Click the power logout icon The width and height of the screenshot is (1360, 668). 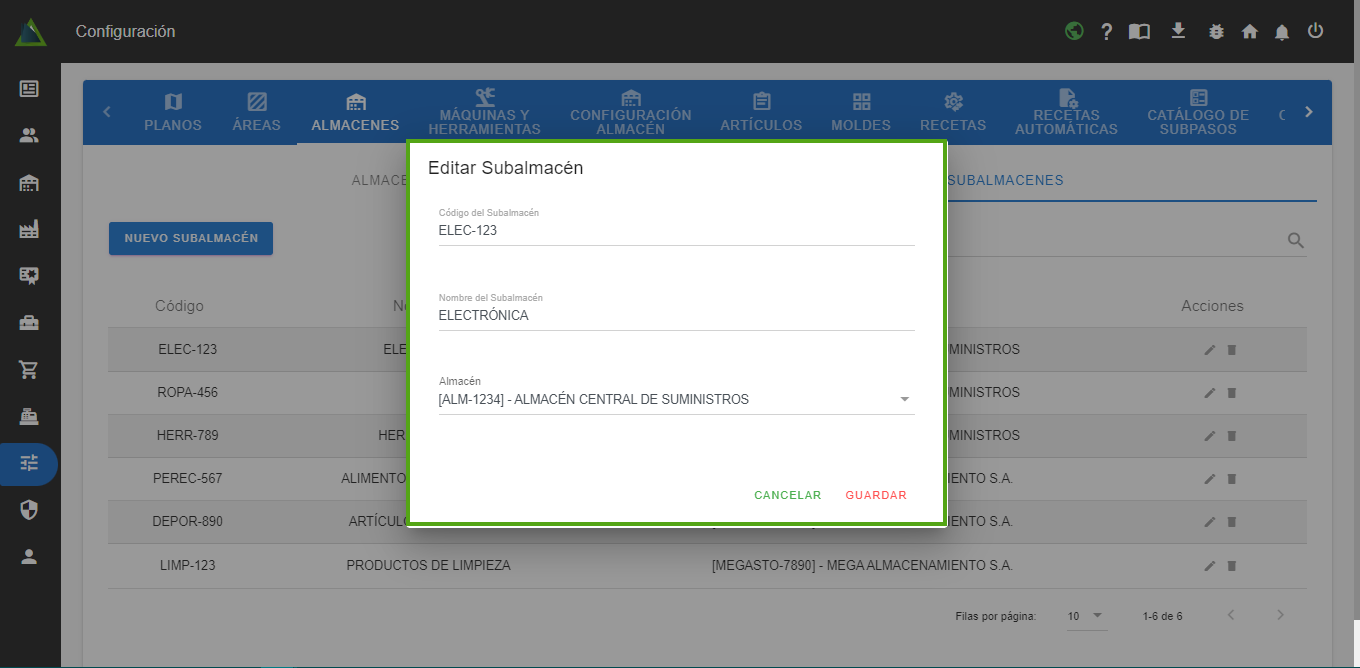pos(1316,31)
